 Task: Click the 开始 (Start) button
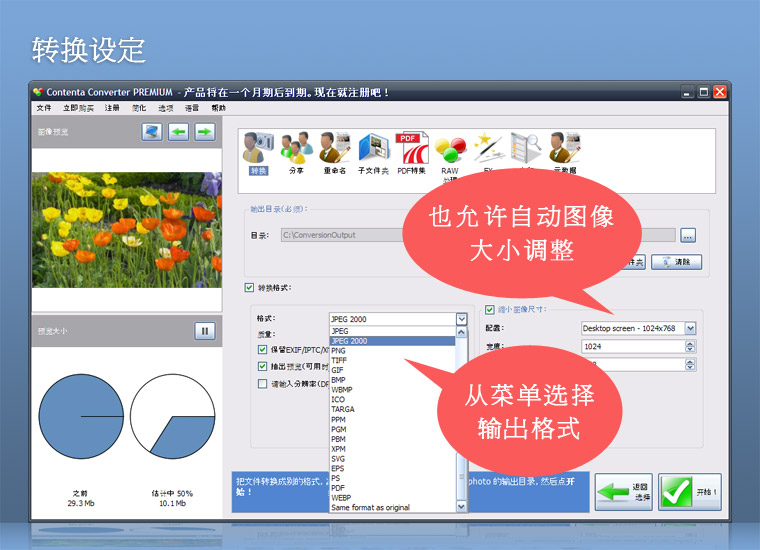(690, 493)
